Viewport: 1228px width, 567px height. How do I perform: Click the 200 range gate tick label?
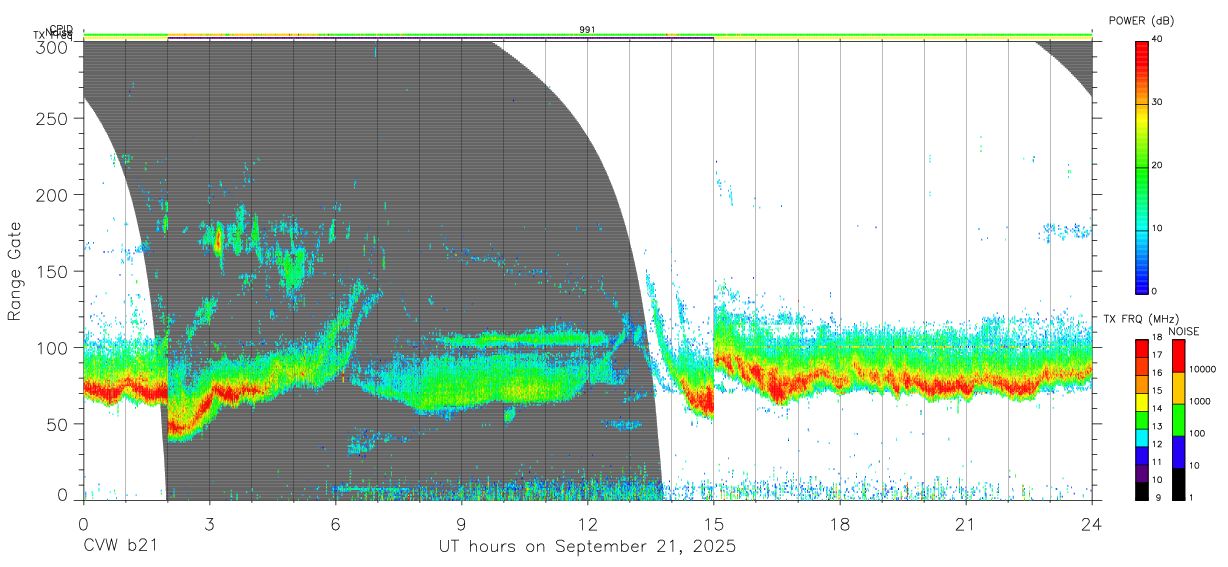click(54, 194)
